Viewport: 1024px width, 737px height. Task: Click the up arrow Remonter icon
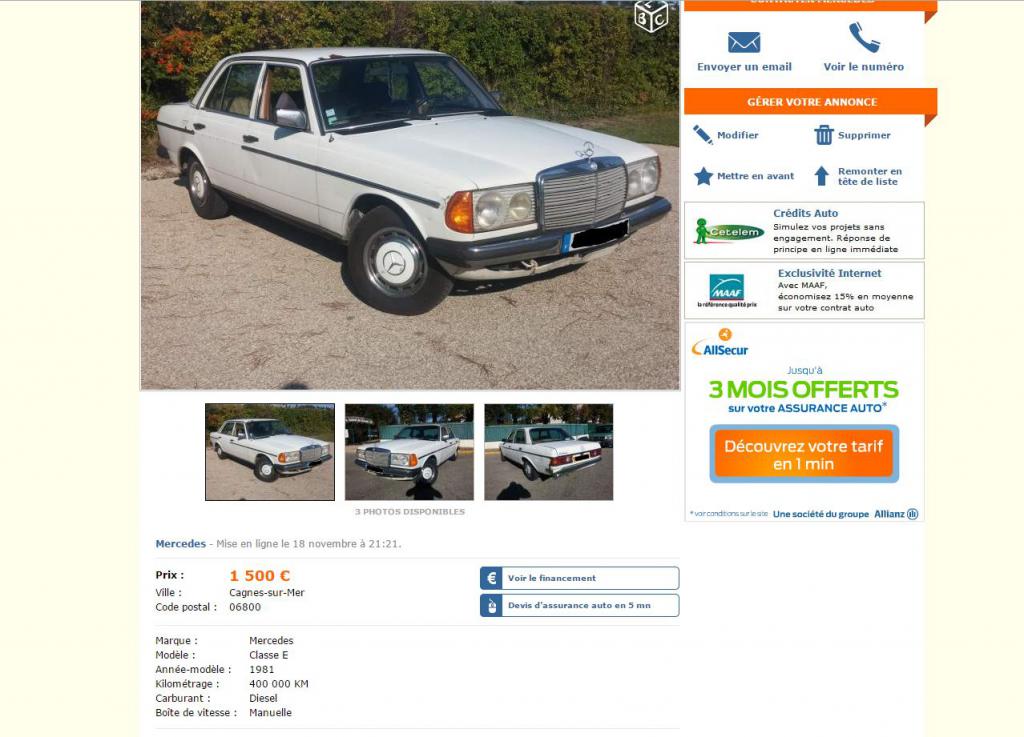(822, 176)
